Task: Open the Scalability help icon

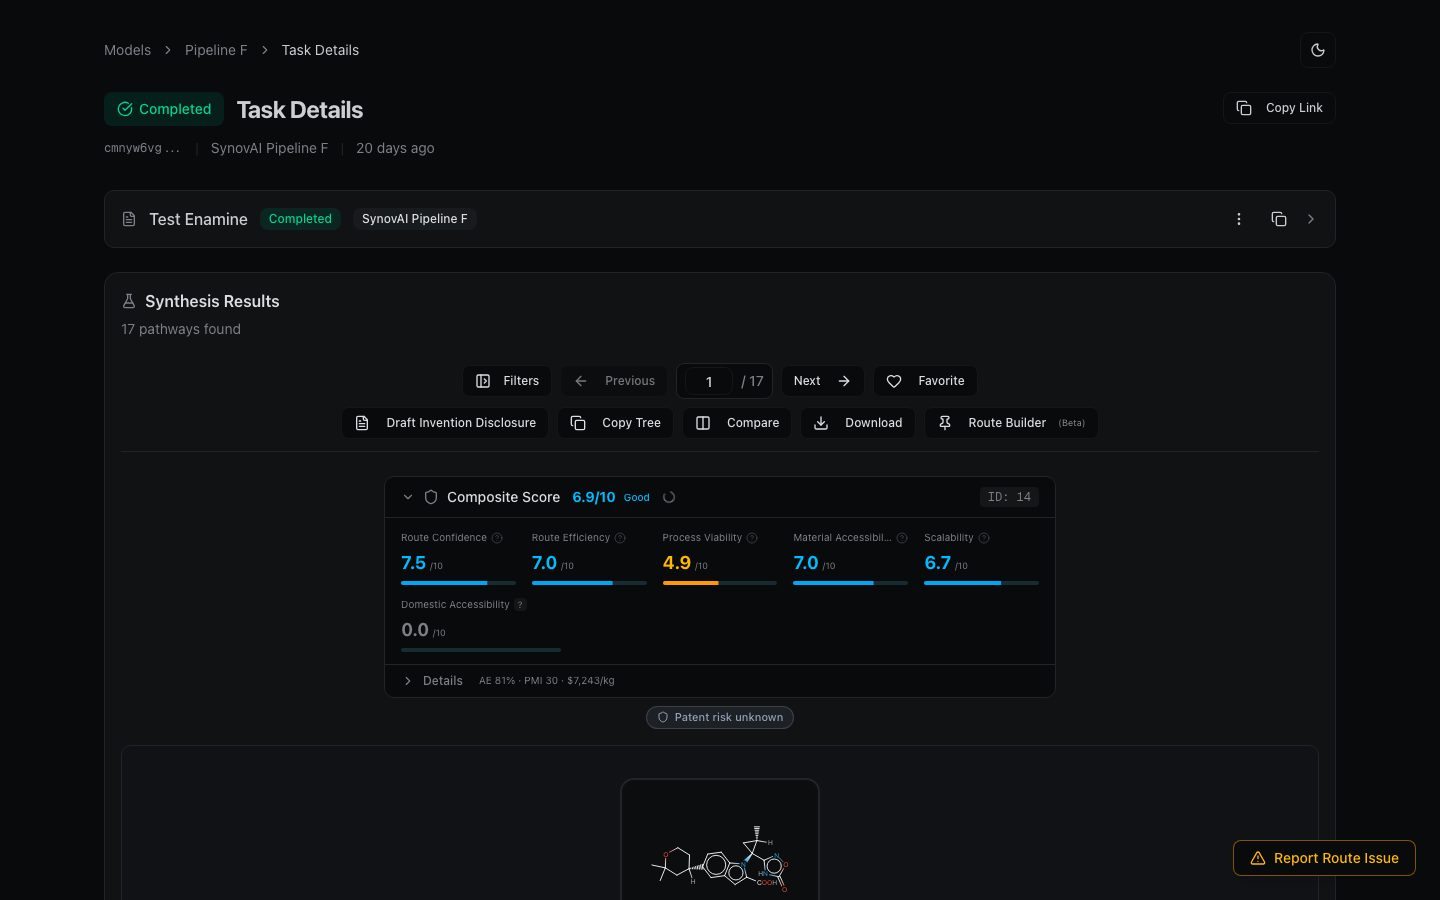Action: pos(984,538)
